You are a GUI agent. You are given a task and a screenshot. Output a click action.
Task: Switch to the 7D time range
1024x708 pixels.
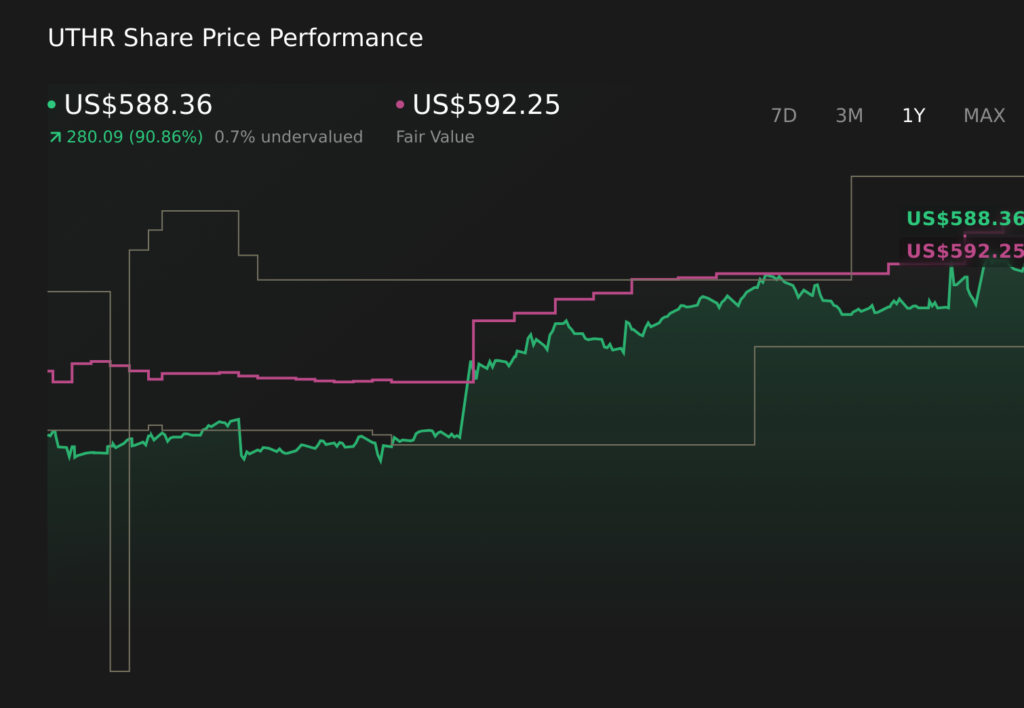click(x=783, y=116)
